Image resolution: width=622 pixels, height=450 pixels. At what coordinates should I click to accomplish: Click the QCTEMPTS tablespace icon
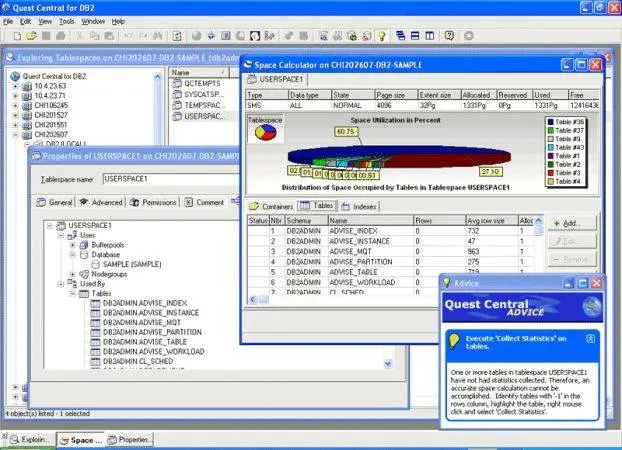(177, 84)
